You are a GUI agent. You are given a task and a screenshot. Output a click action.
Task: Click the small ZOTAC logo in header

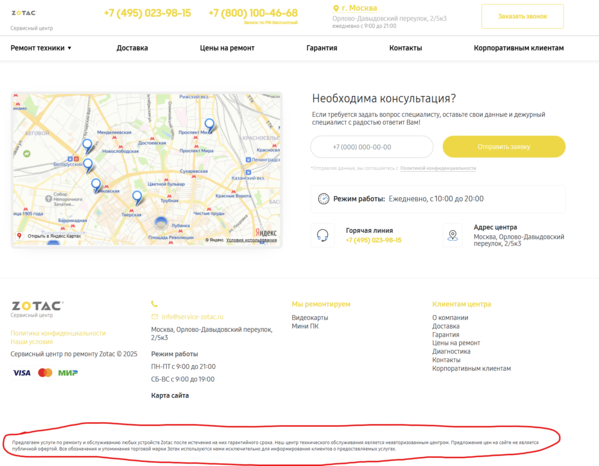[23, 13]
